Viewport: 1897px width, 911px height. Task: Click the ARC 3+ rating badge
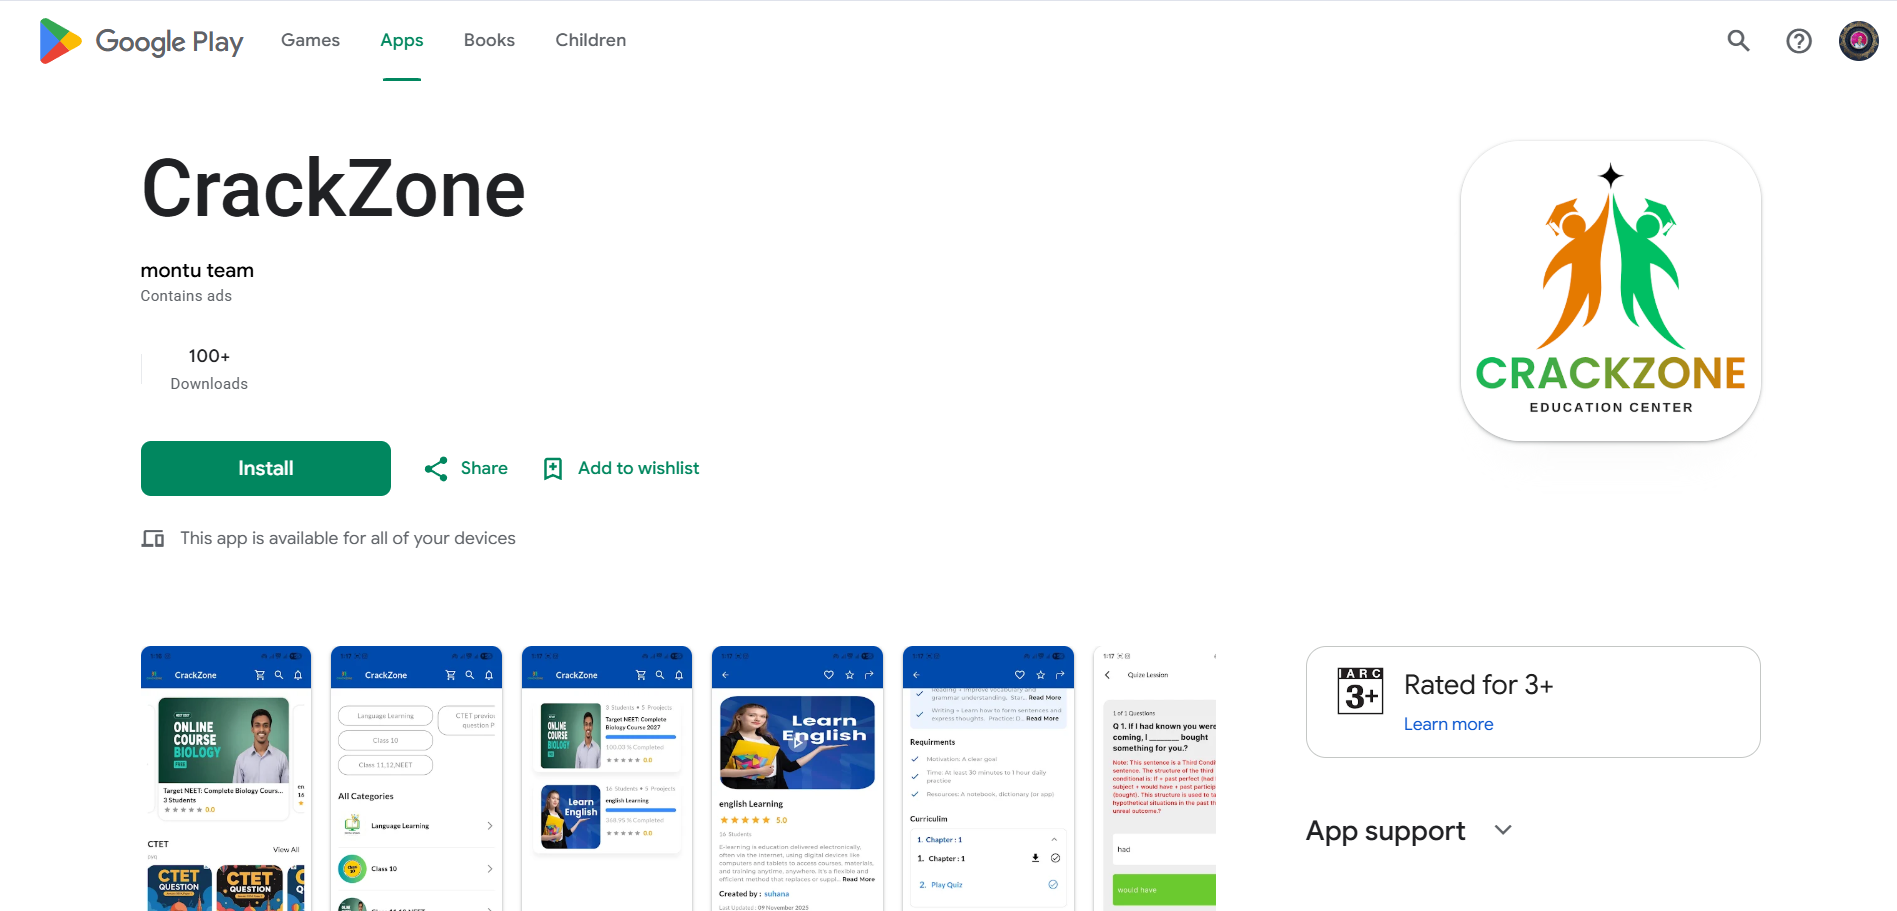point(1360,691)
